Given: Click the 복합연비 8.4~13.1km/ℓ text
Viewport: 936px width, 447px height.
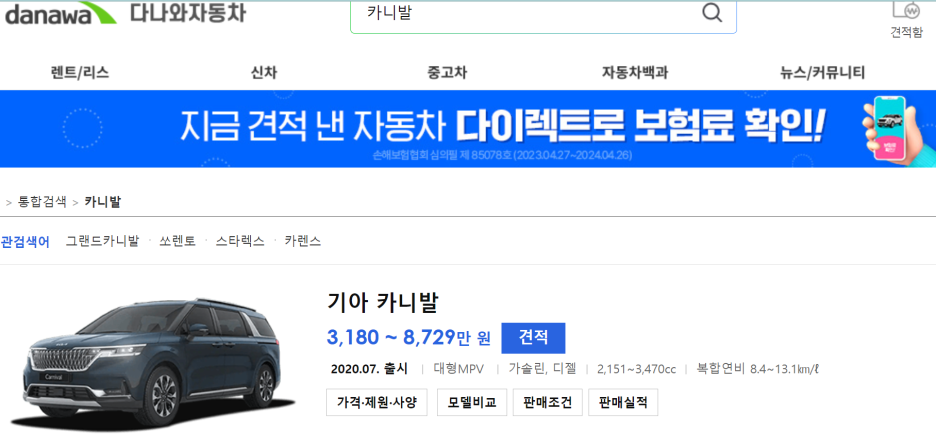Looking at the screenshot, I should [758, 369].
